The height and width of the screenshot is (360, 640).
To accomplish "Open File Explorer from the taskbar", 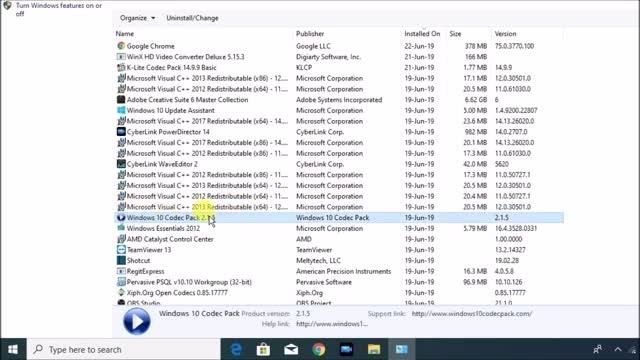I will pos(374,349).
